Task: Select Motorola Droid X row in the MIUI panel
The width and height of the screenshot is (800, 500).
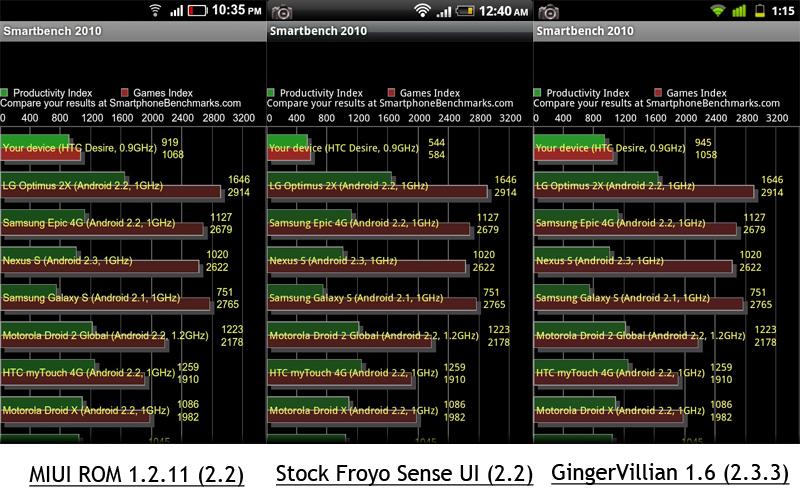Action: [x=100, y=411]
